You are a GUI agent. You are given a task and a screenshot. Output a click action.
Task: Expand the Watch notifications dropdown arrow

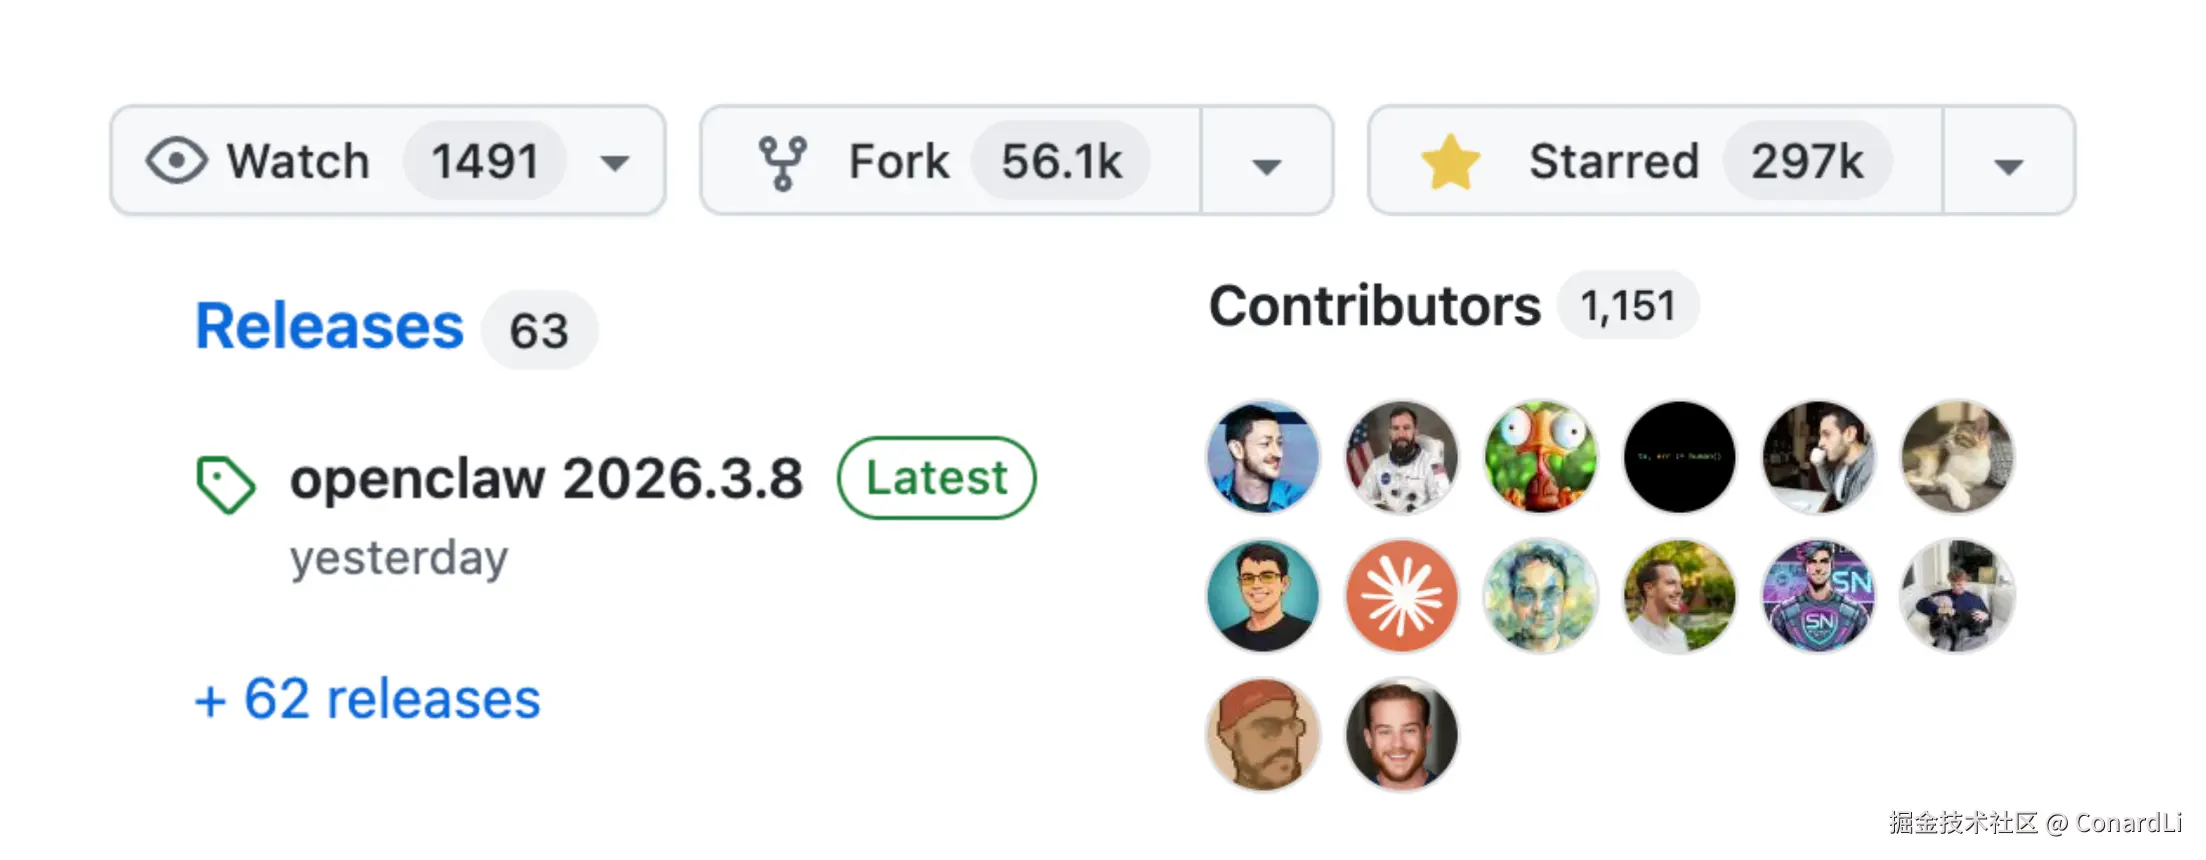coord(615,163)
